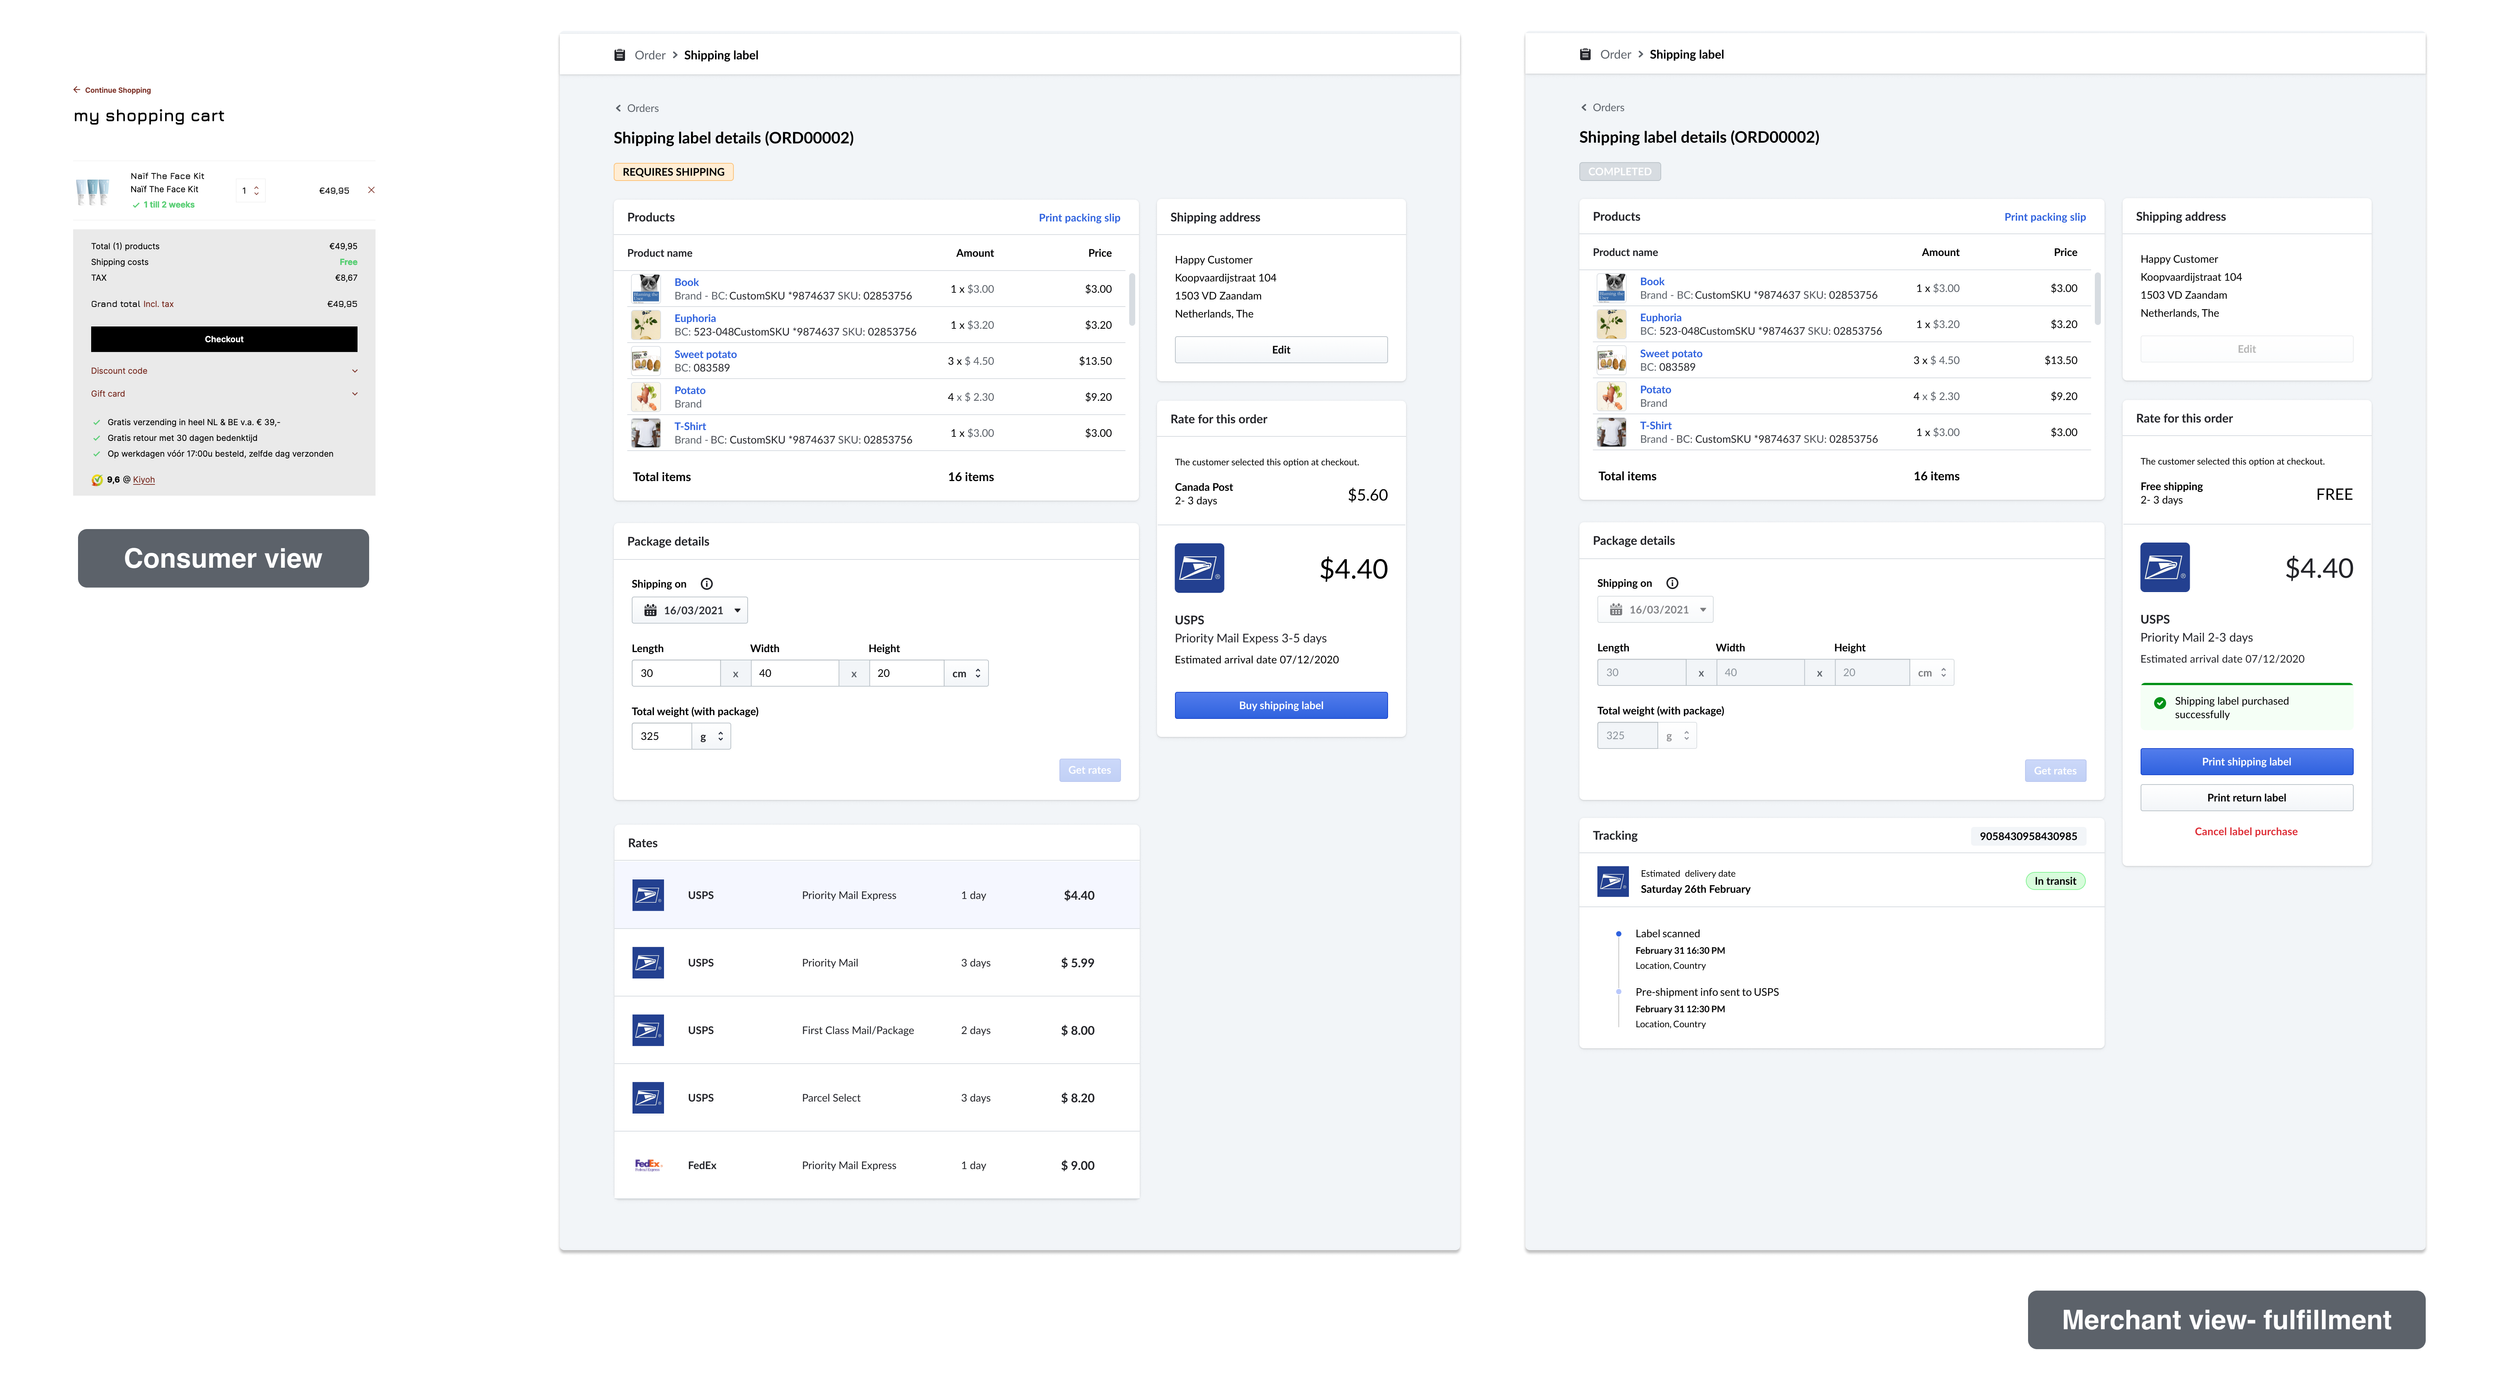Click the large USPS logo in the rate card

click(x=1200, y=567)
